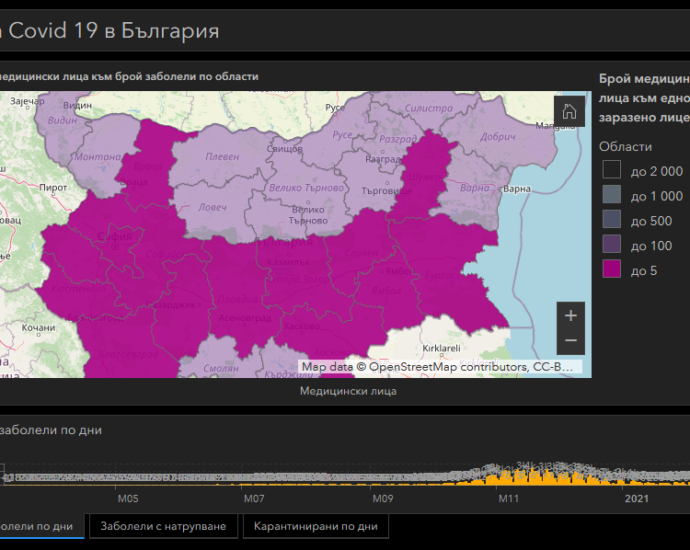Select the Ямбол region label on map
Image resolution: width=690 pixels, height=550 pixels.
coord(386,291)
